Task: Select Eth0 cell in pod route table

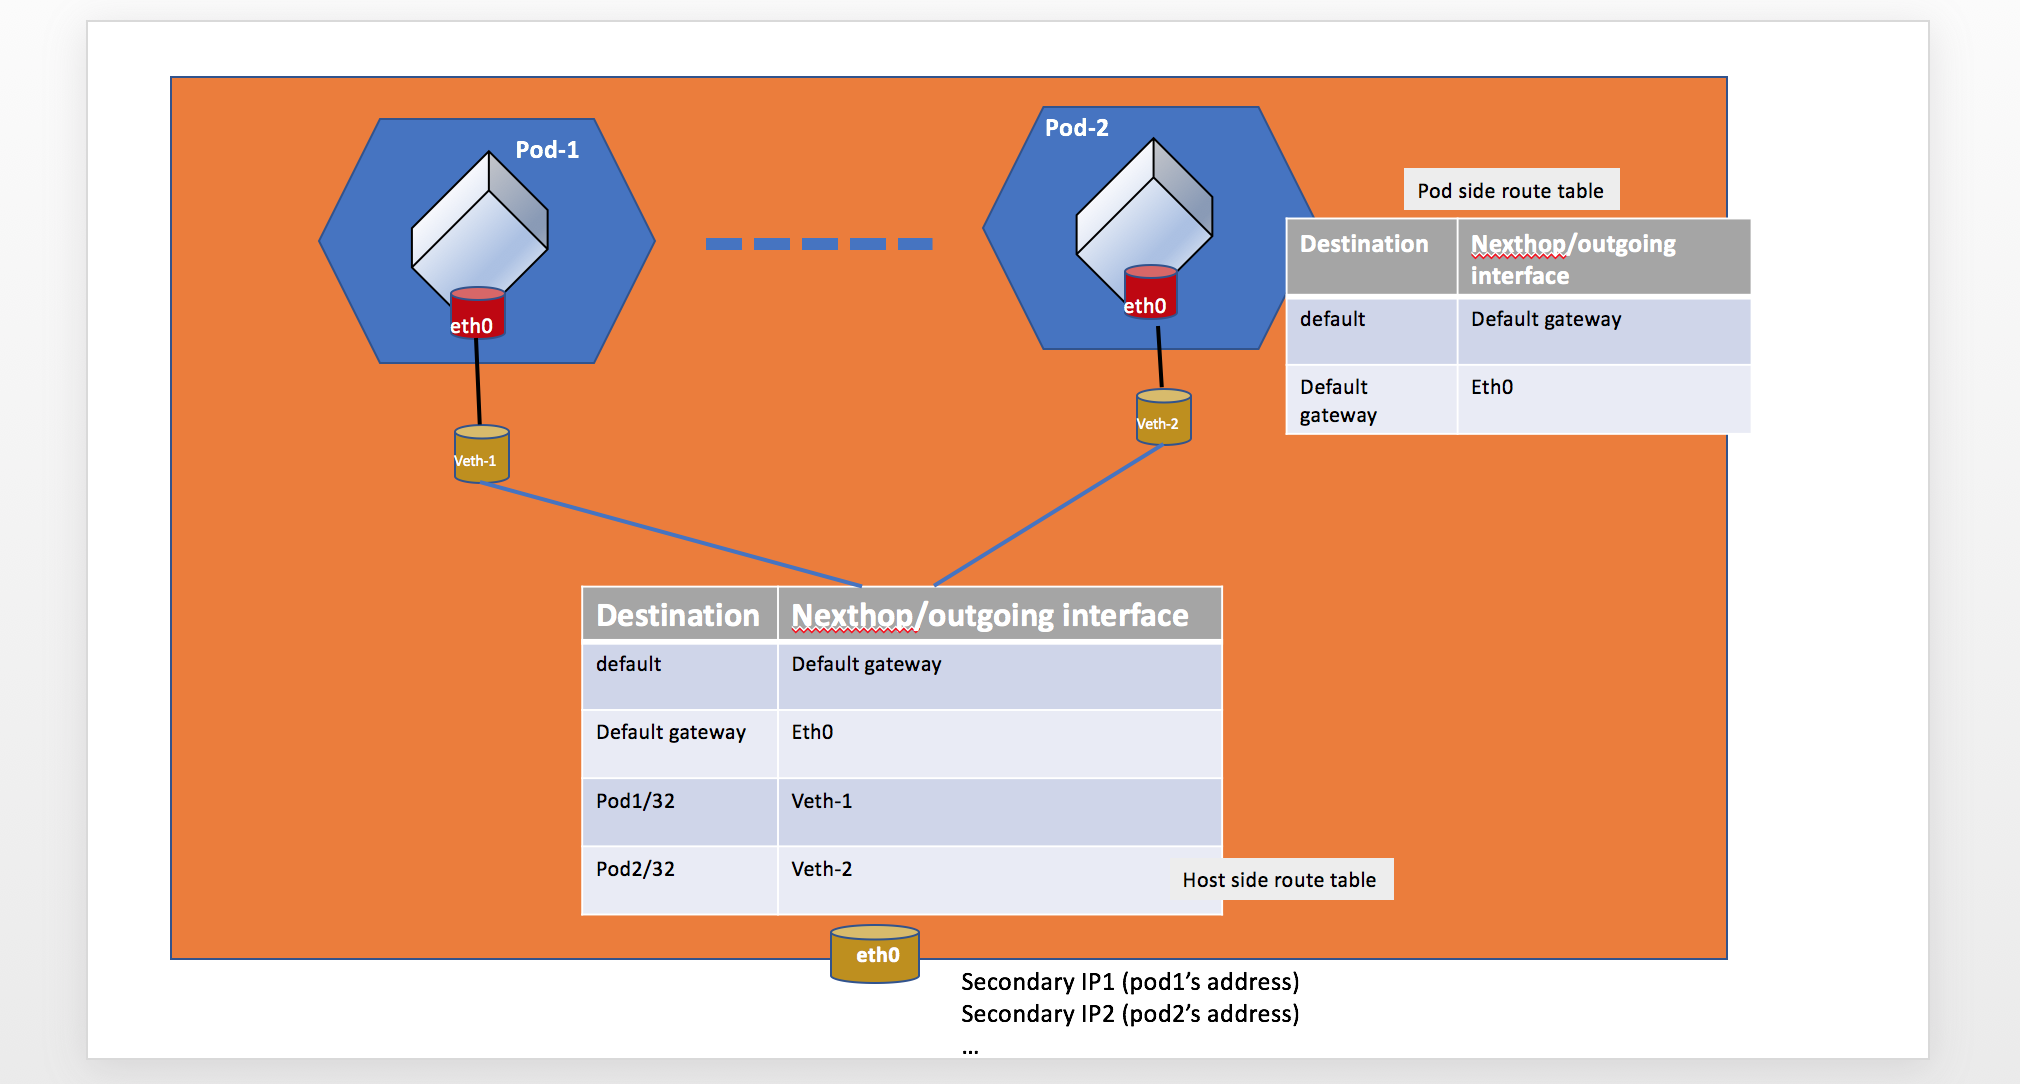Action: pos(1604,400)
